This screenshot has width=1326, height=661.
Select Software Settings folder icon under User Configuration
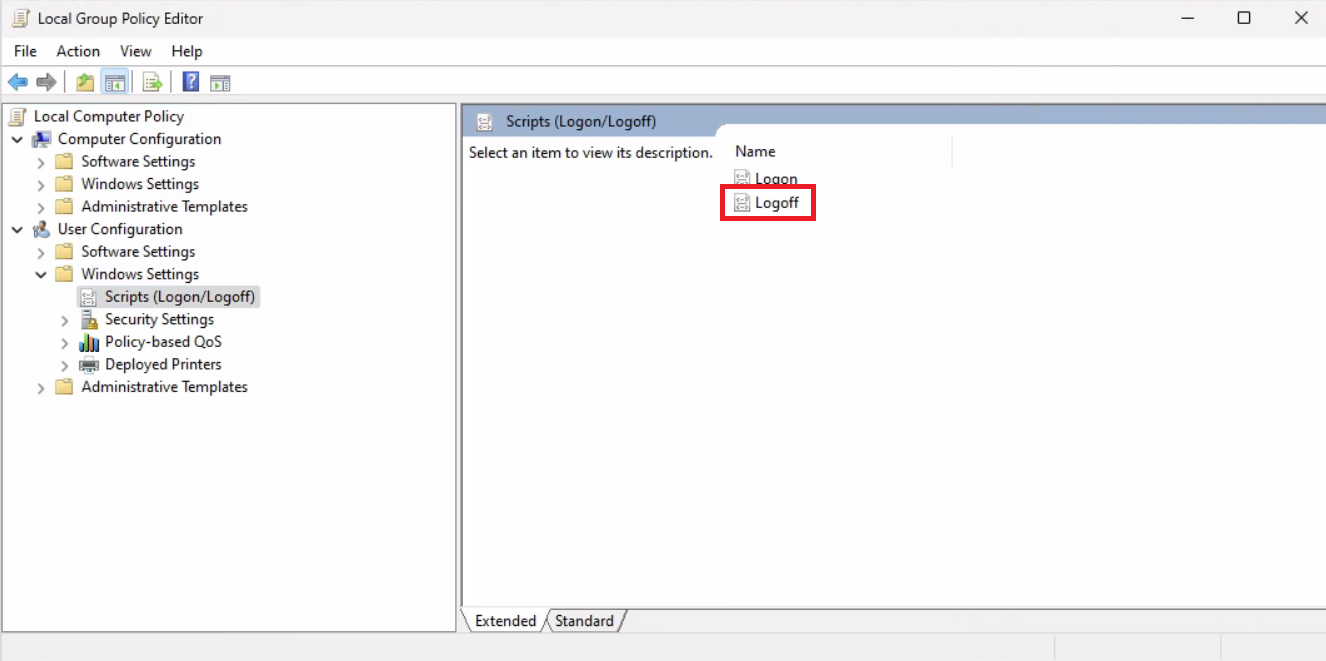click(x=65, y=251)
